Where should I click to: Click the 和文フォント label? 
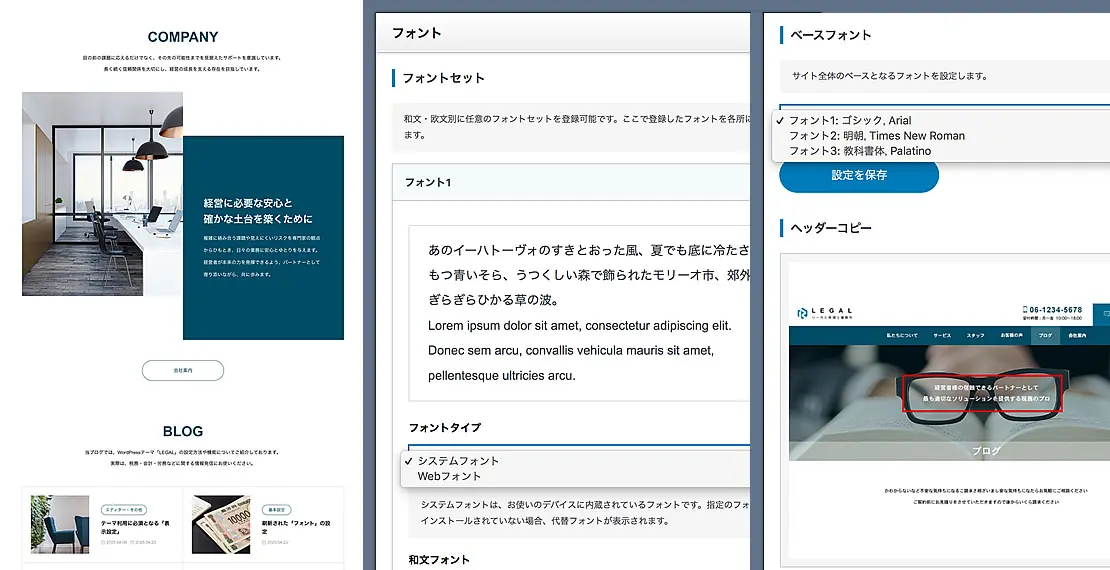(439, 559)
